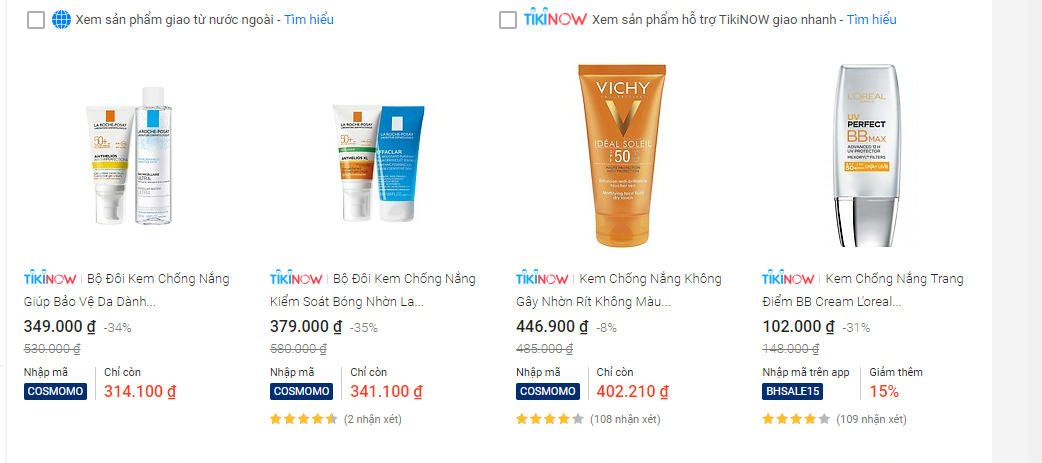Open title Kem Chống Nắng Không Gây Nhờn Rít
The height and width of the screenshot is (463, 1042).
click(619, 290)
